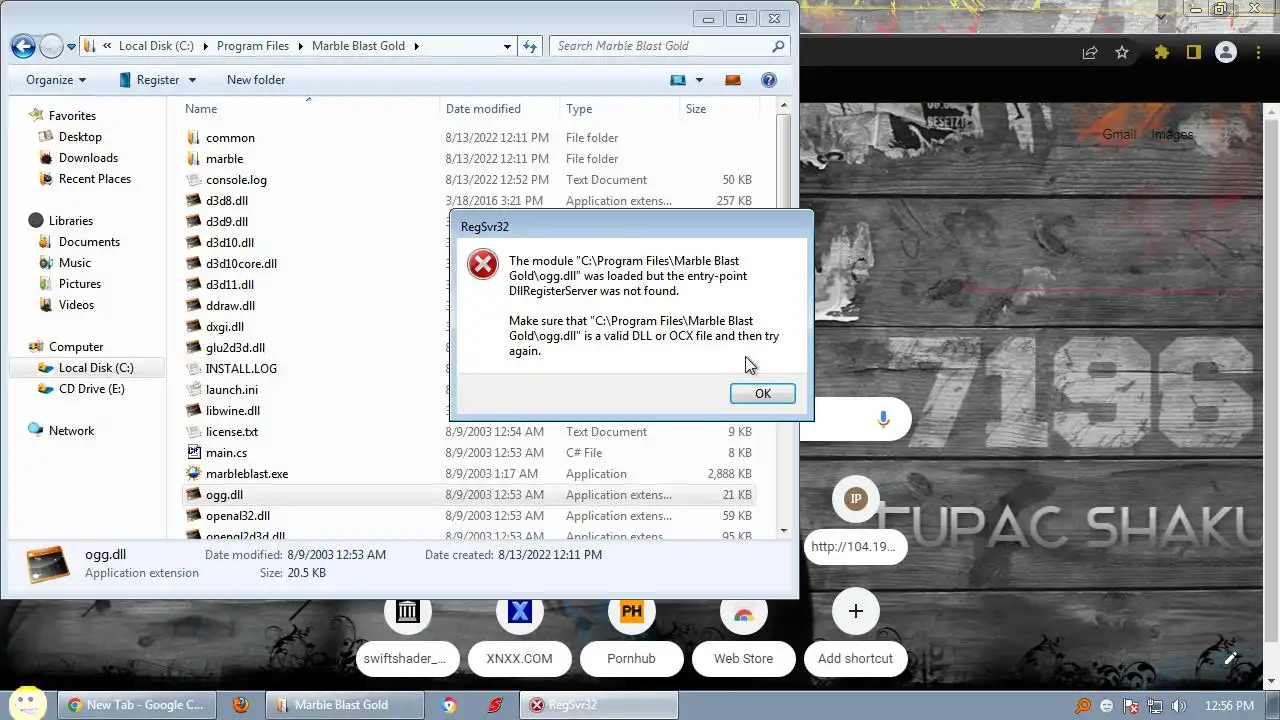This screenshot has width=1280, height=720.
Task: Open view options dropdown arrow
Action: (x=699, y=80)
